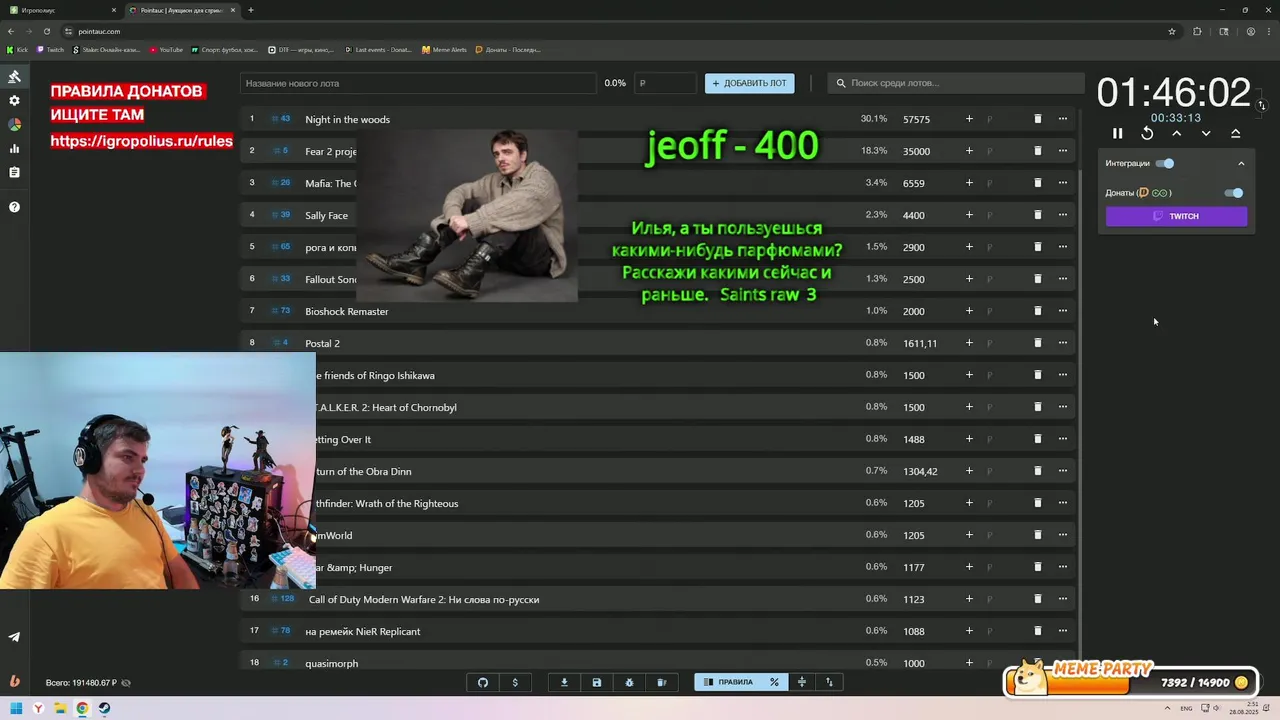Toggle the Интеграции switch
Image resolution: width=1280 pixels, height=720 pixels.
click(x=1165, y=163)
